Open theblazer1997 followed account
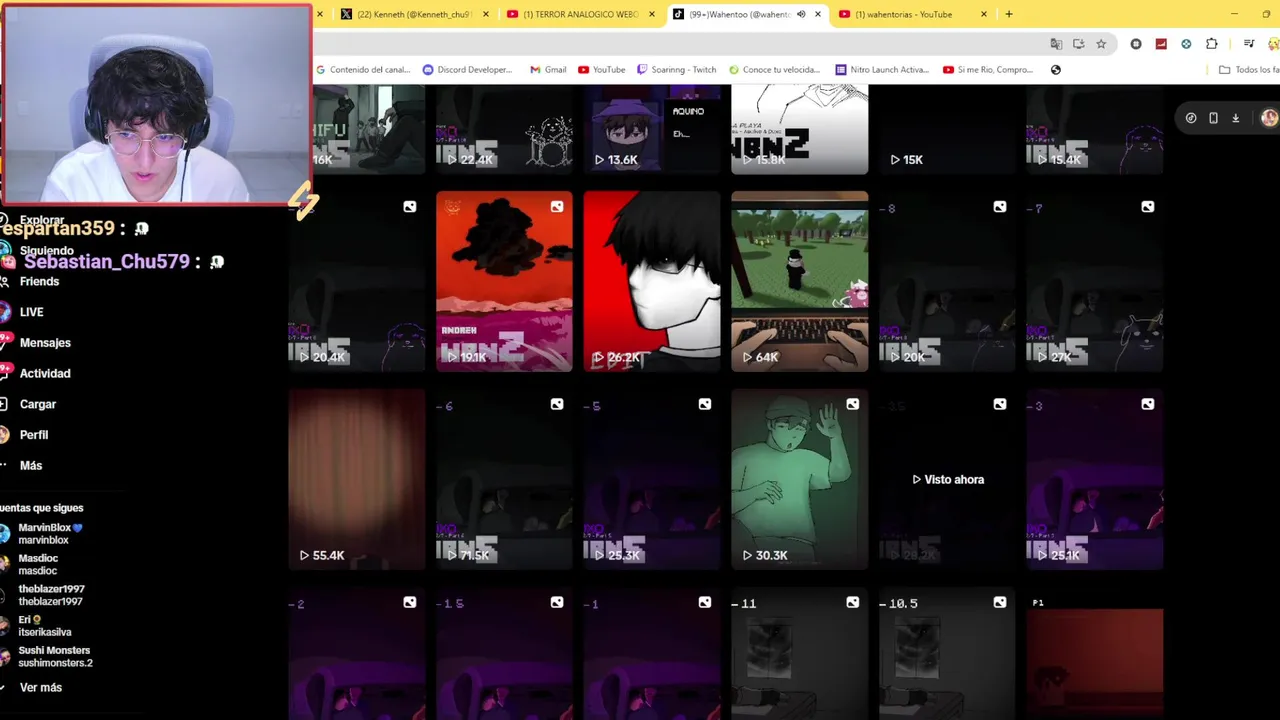1280x720 pixels. coord(43,595)
